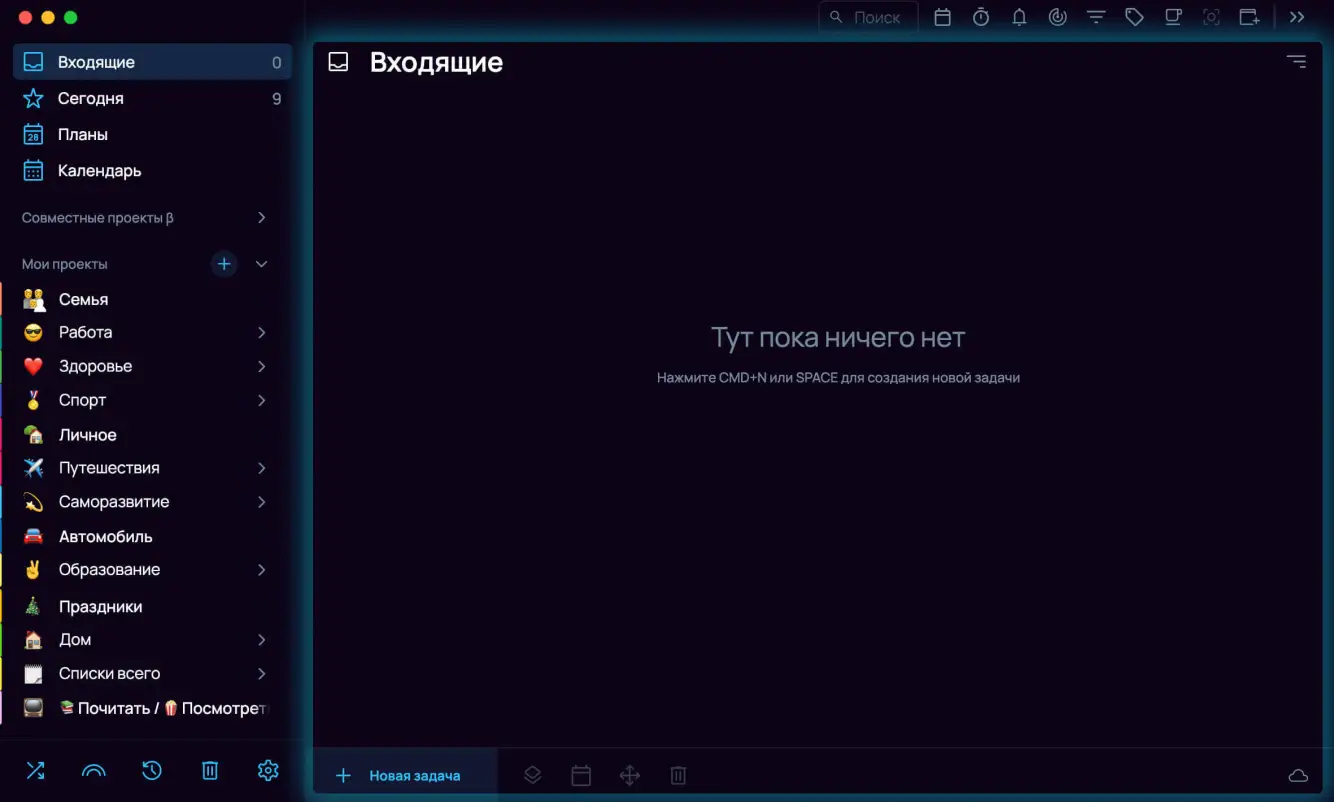Click the Новая задача button
The width and height of the screenshot is (1334, 802).
400,775
